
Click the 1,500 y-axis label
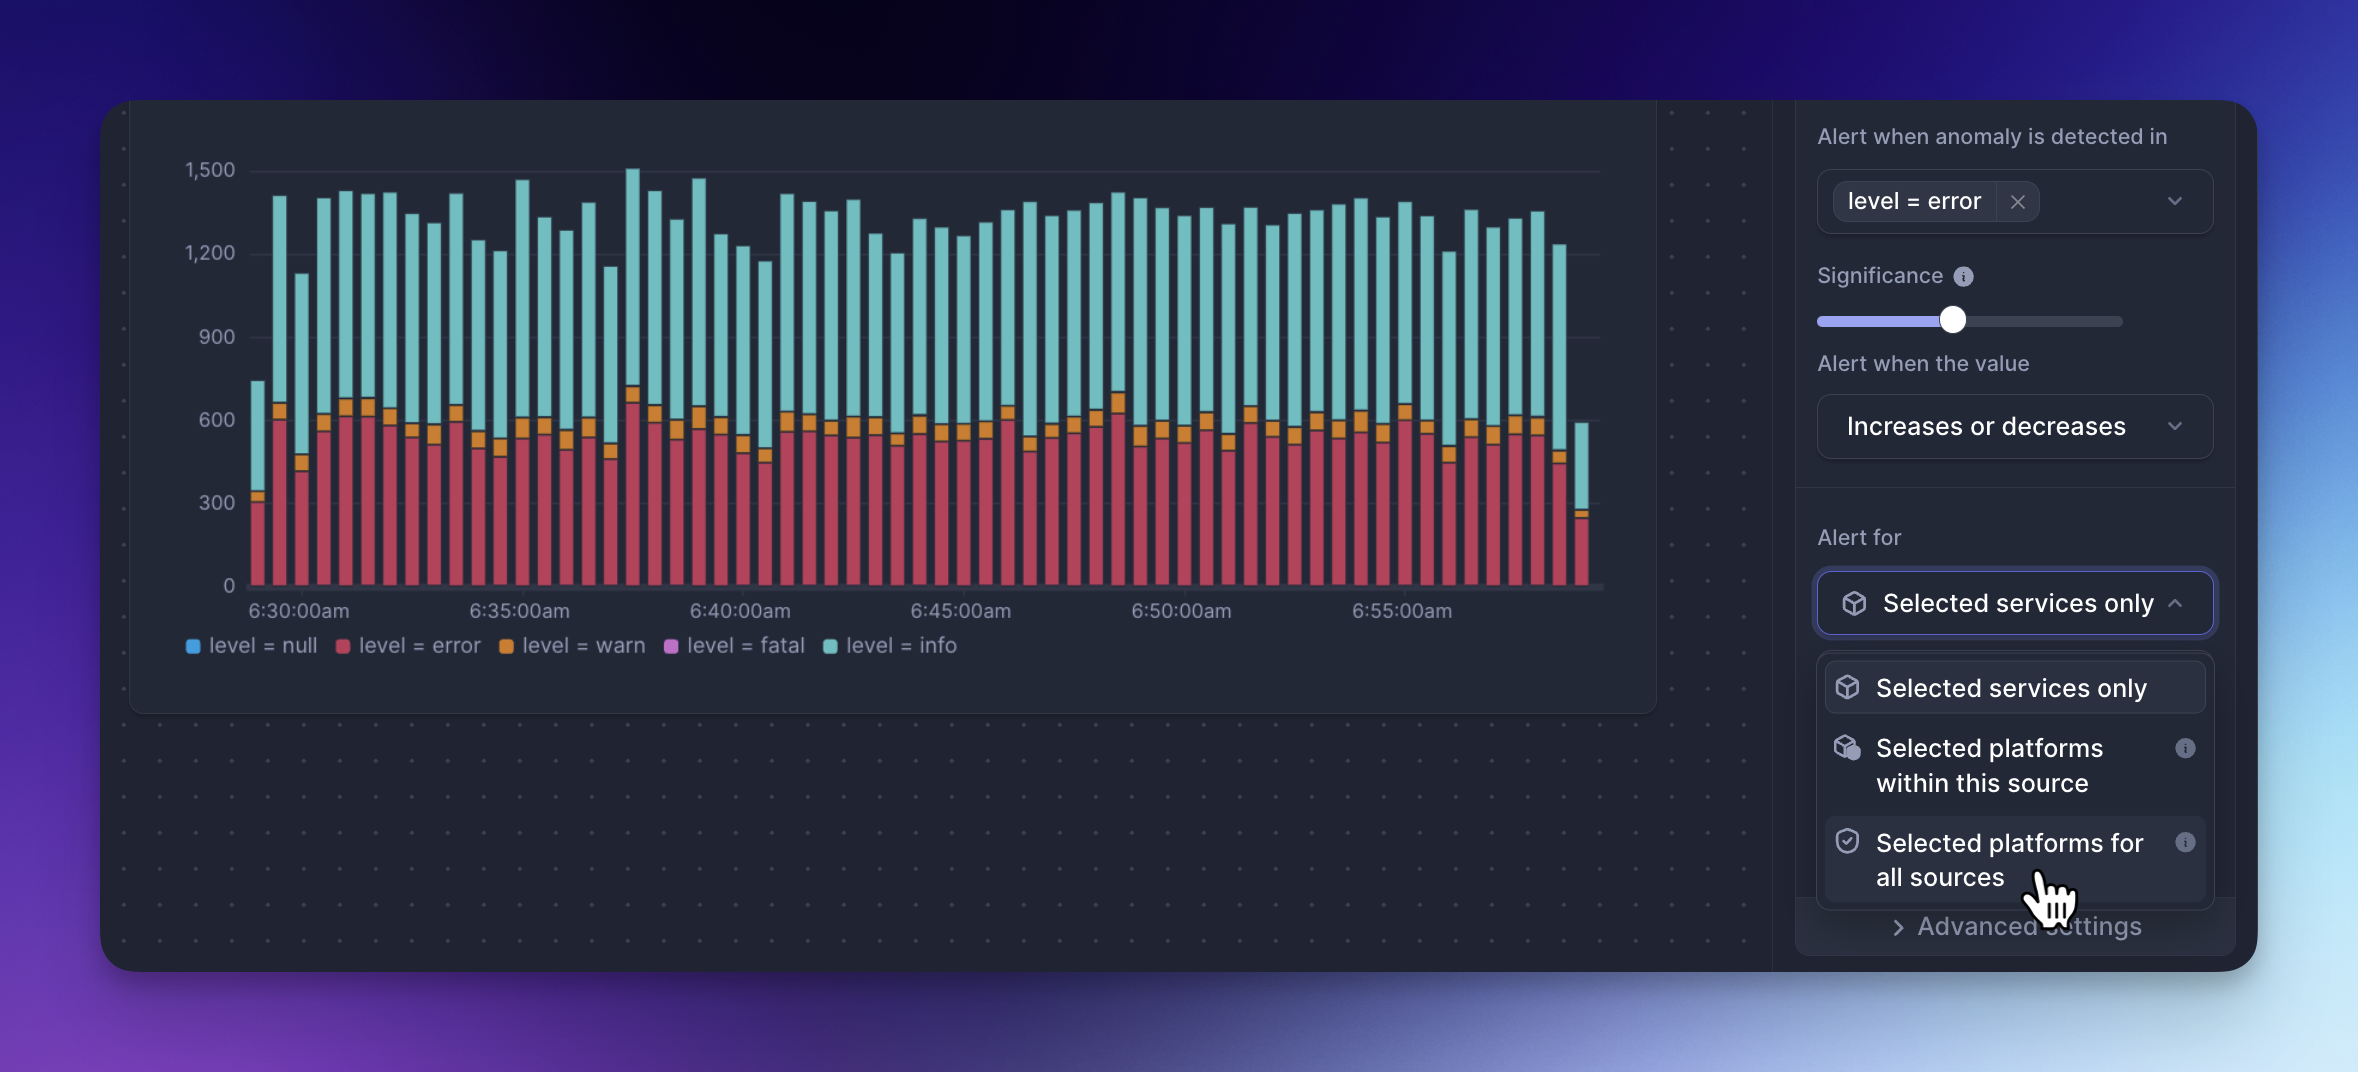tap(210, 170)
